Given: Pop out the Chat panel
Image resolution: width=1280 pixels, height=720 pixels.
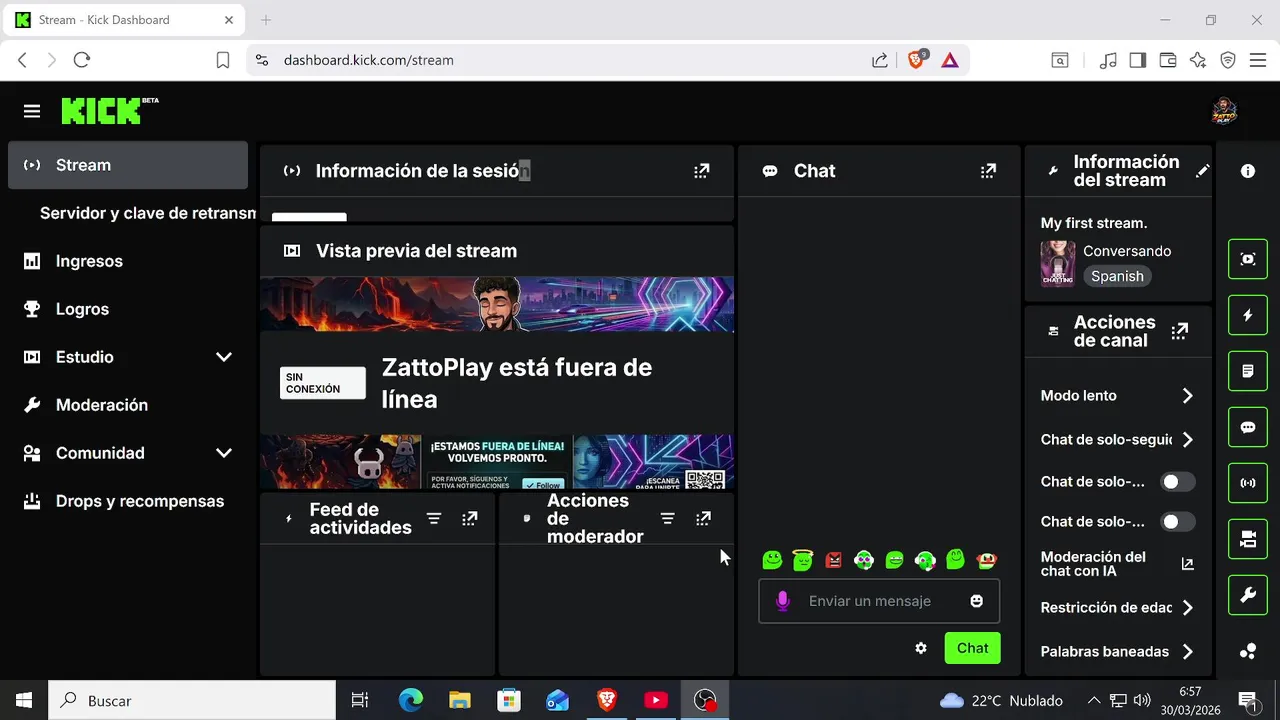Looking at the screenshot, I should pyautogui.click(x=988, y=171).
